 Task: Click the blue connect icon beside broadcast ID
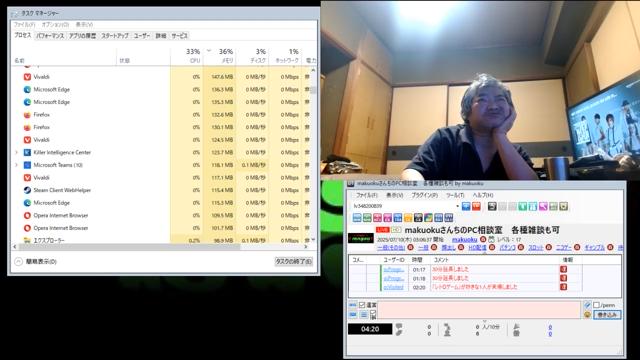(x=466, y=207)
